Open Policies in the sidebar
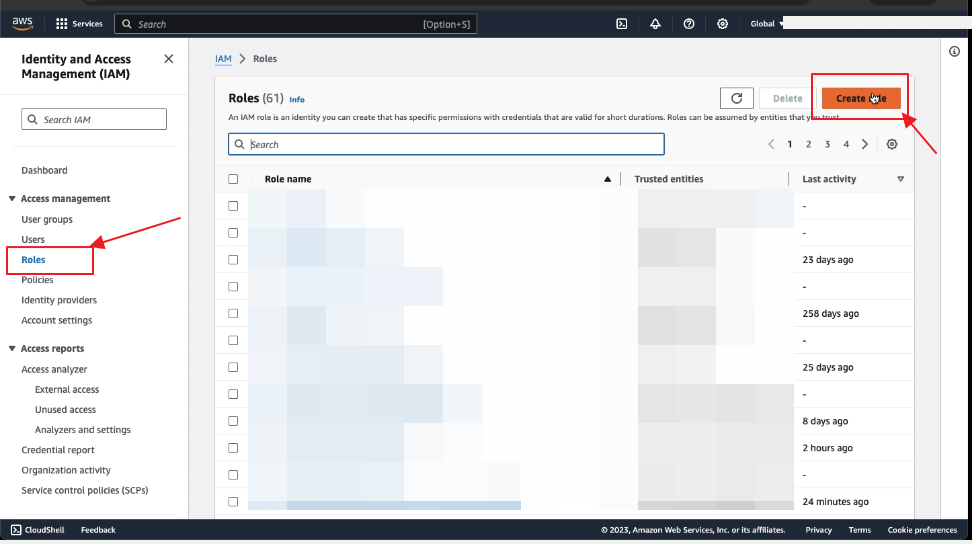The width and height of the screenshot is (972, 544). pos(37,280)
